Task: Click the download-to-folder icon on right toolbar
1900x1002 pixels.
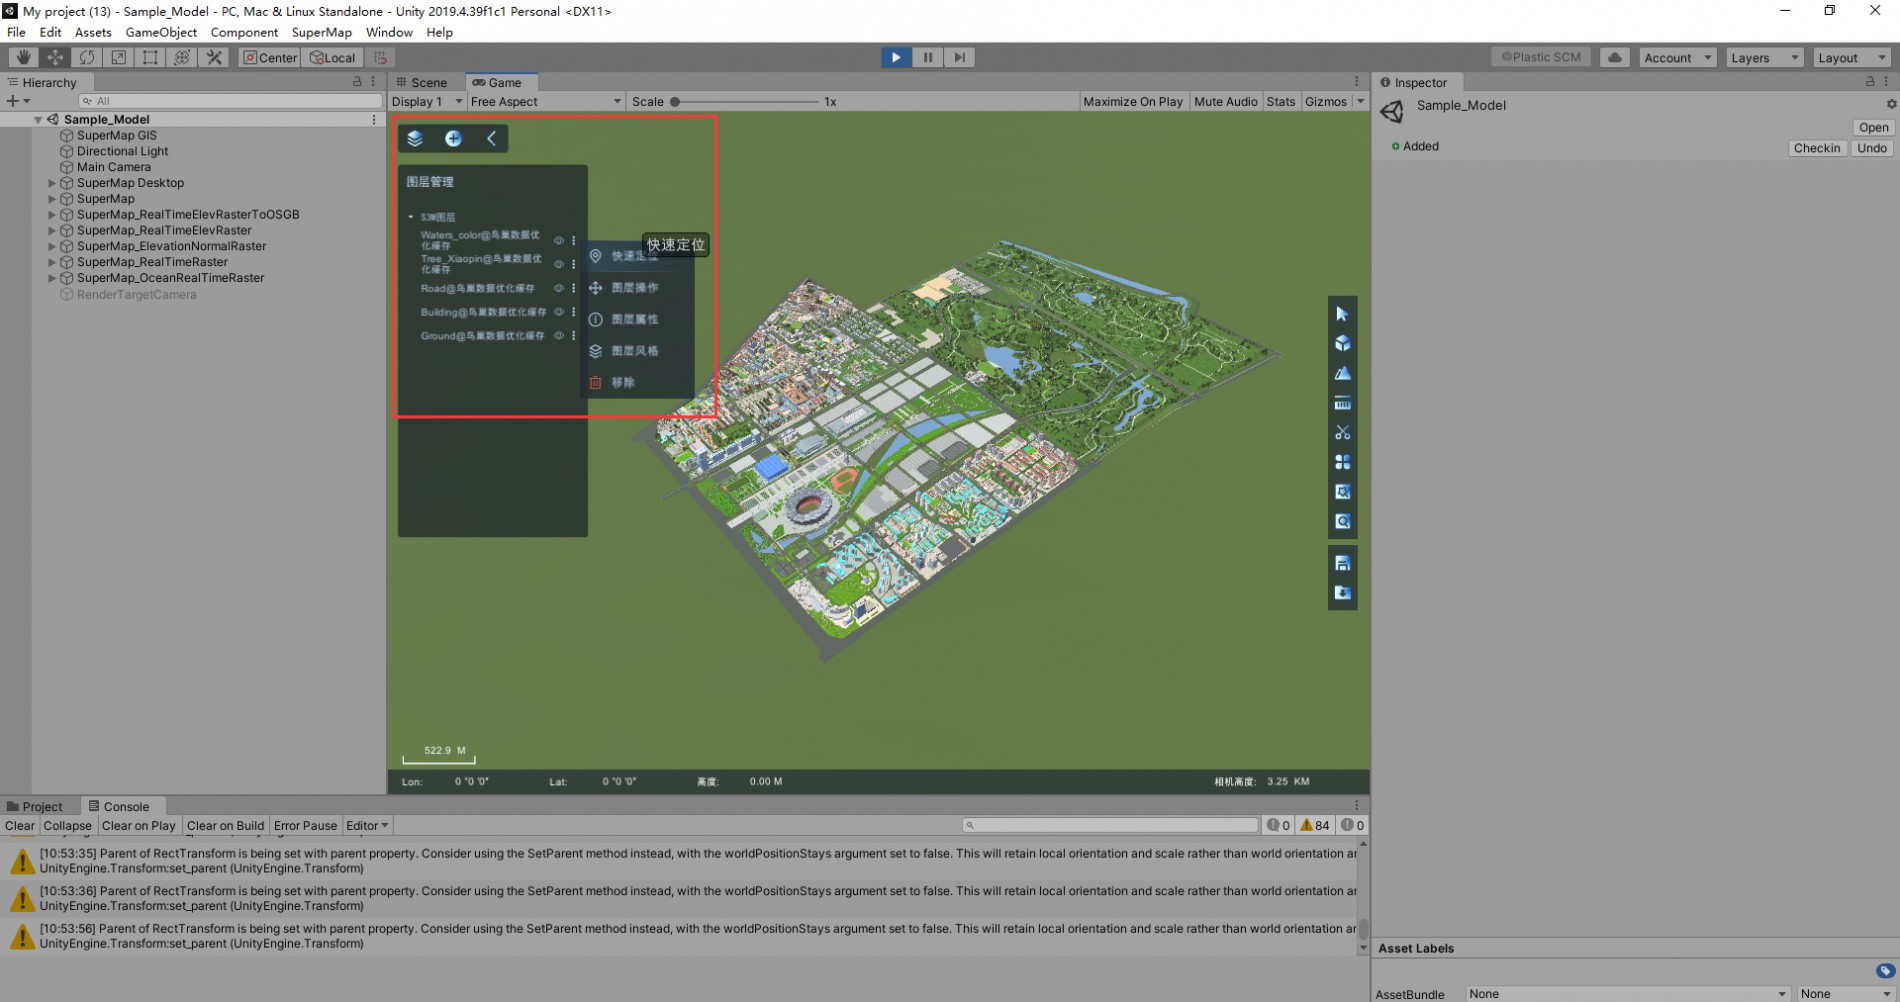Action: pyautogui.click(x=1342, y=593)
